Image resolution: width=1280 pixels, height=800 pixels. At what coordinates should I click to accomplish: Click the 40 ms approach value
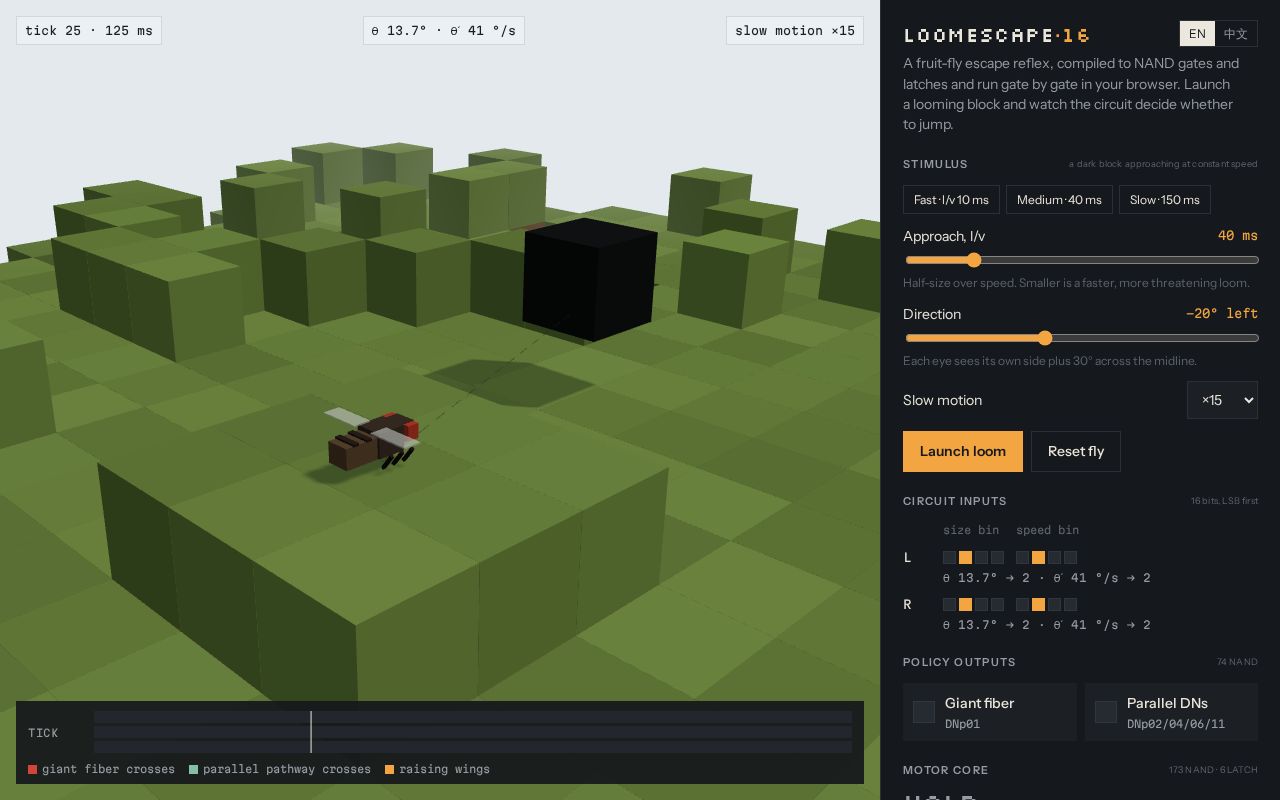click(1237, 236)
